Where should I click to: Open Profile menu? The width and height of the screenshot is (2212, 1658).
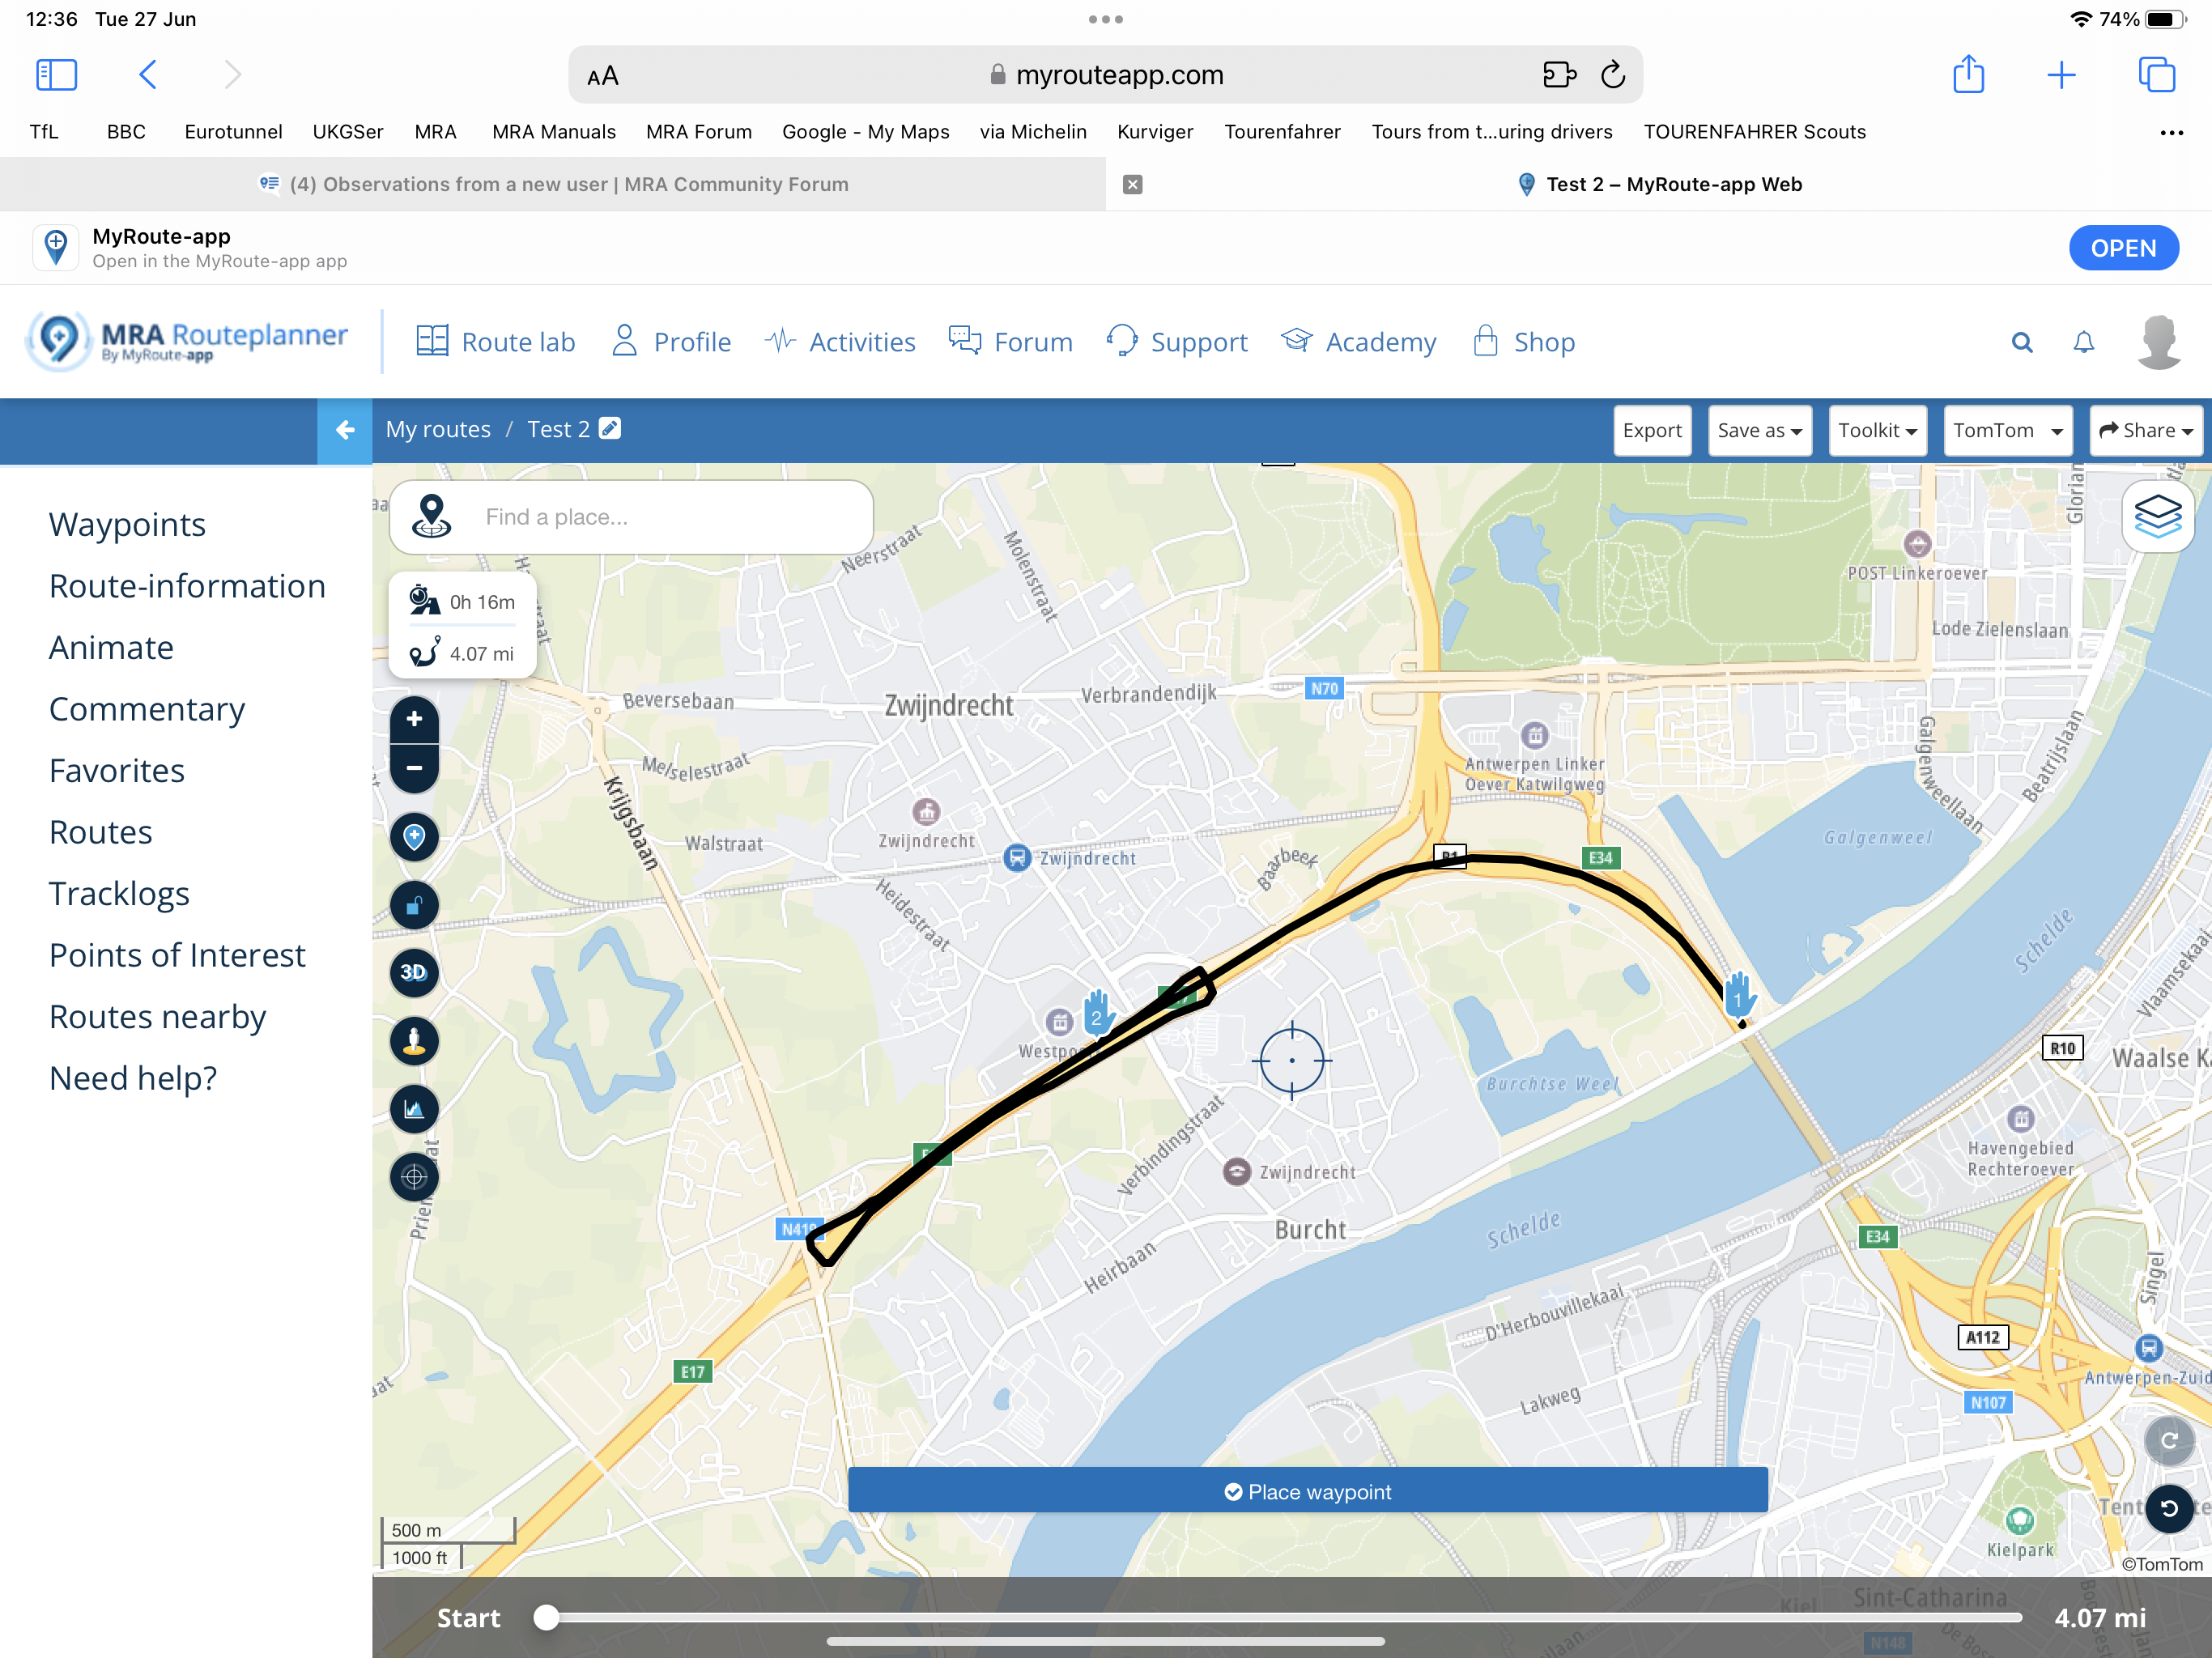(671, 342)
